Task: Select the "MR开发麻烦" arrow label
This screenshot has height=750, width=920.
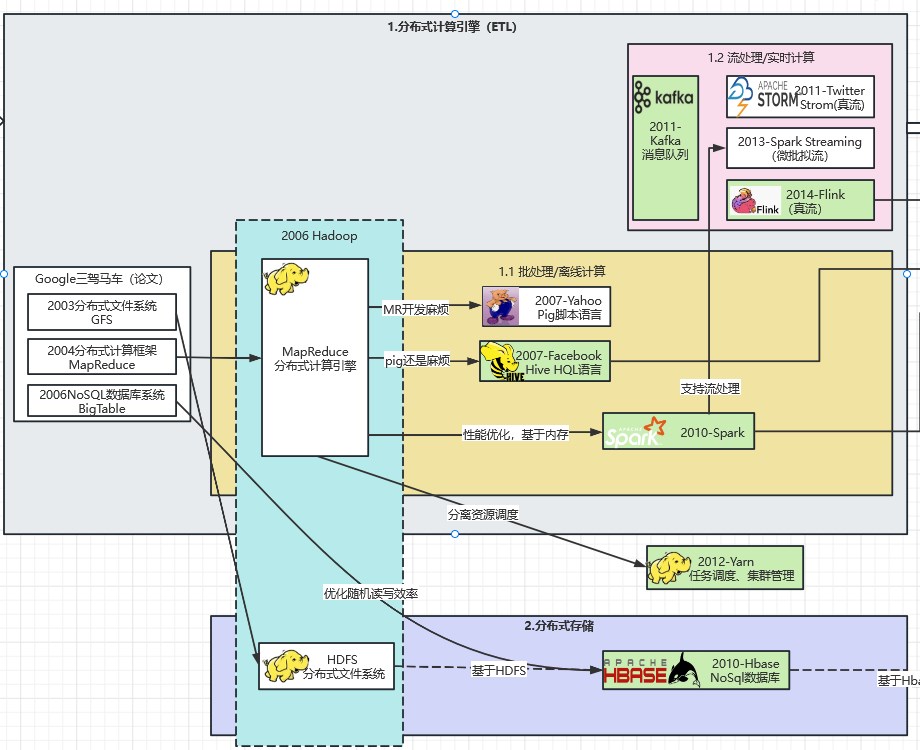Action: 416,309
